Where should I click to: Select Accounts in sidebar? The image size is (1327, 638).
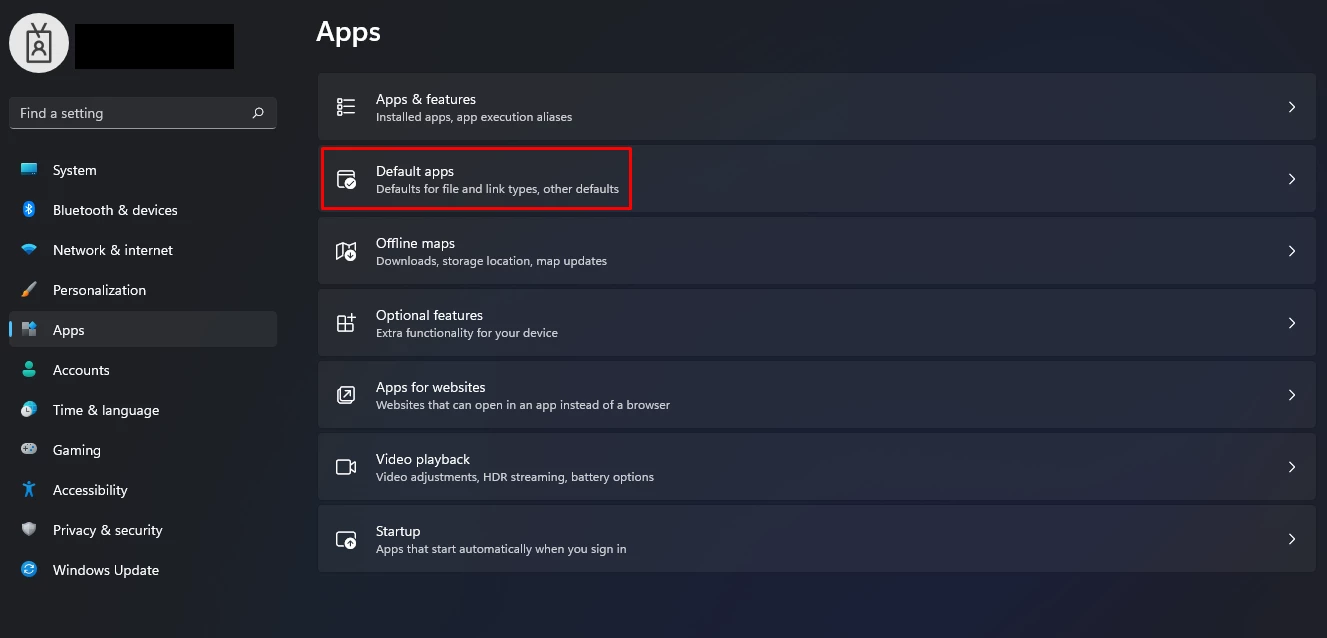point(143,370)
